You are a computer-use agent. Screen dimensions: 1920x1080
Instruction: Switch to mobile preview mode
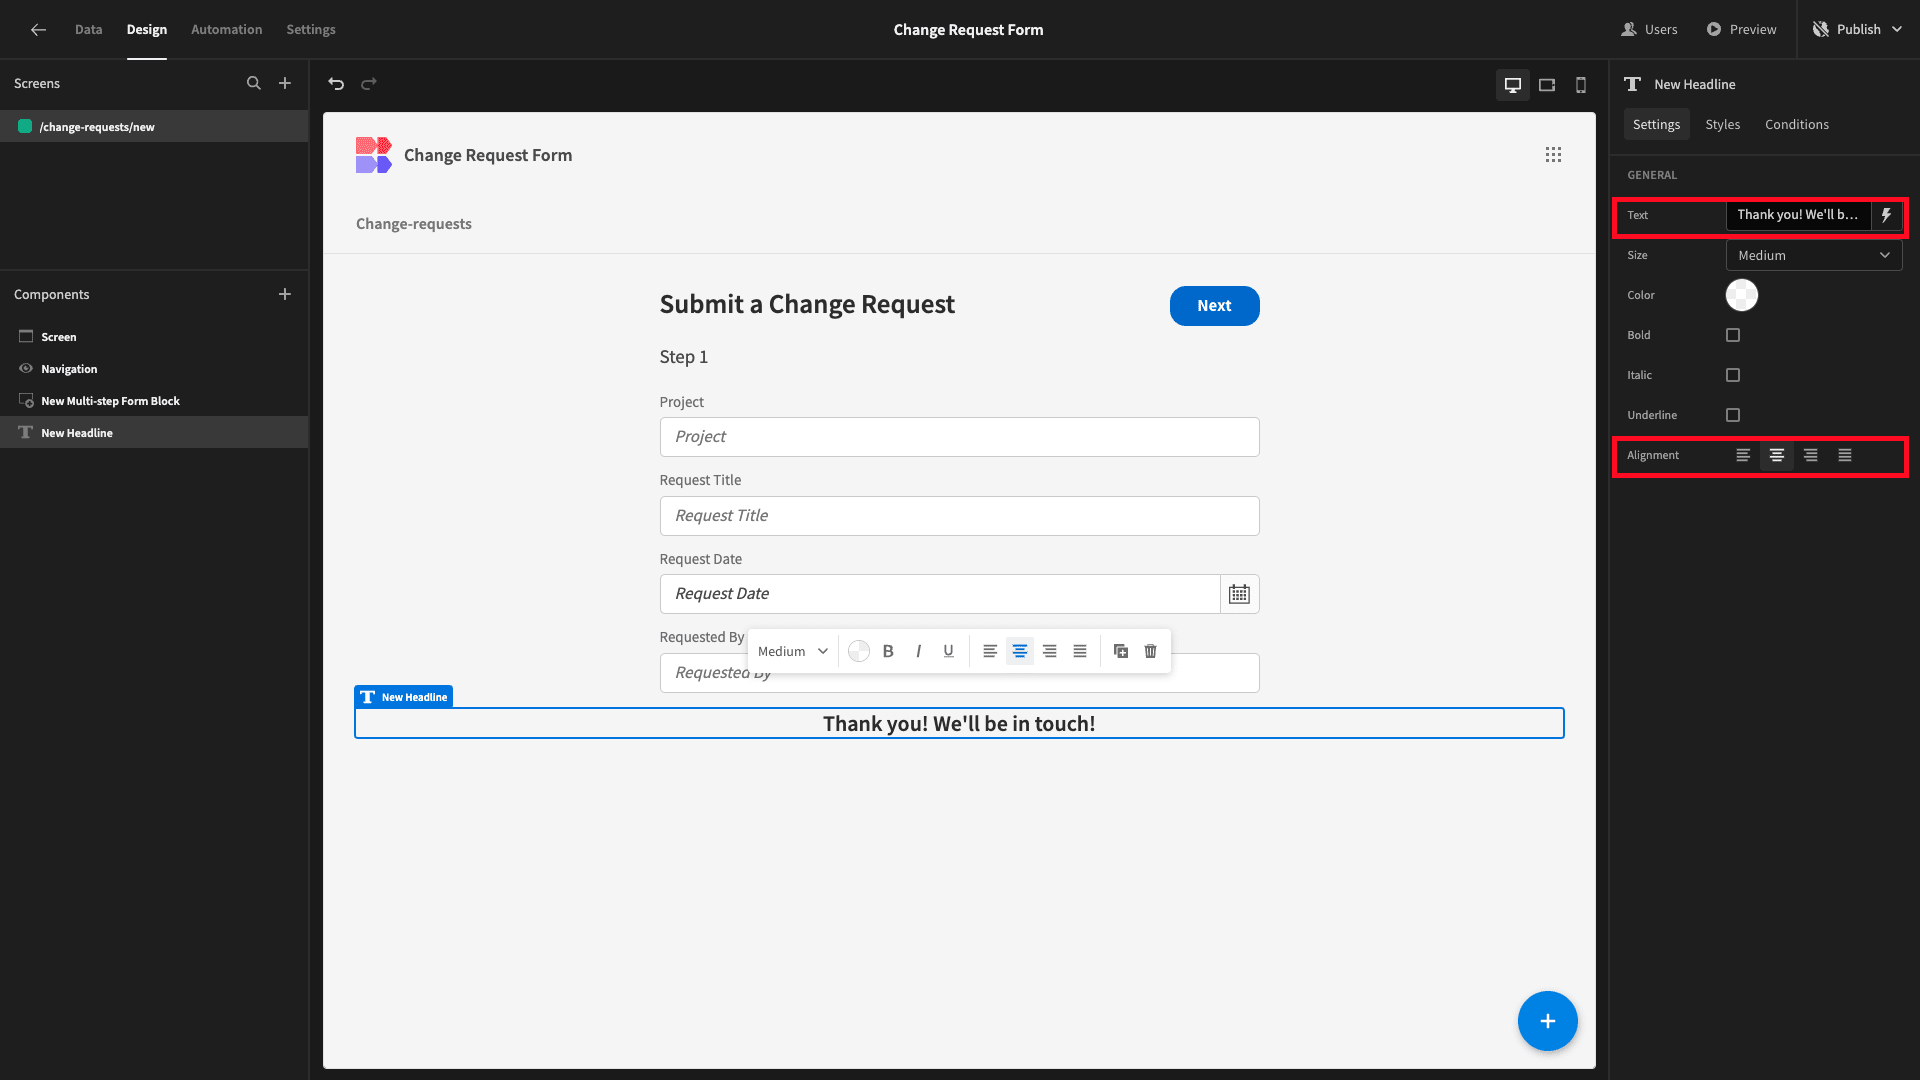point(1581,85)
